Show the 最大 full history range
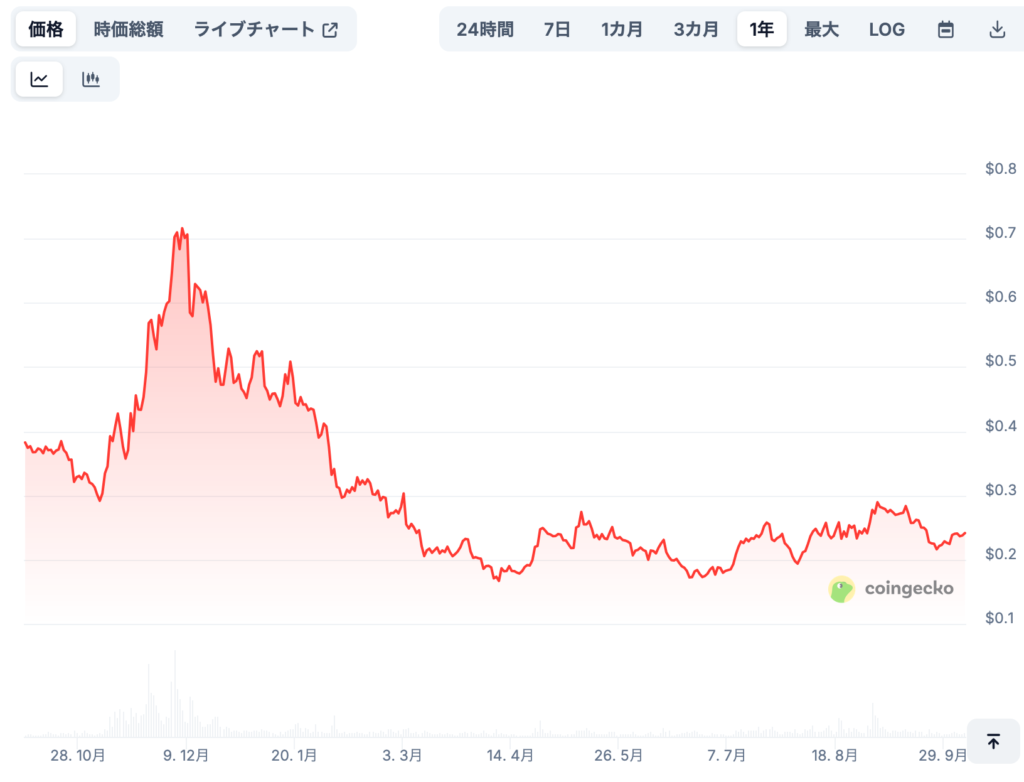 click(821, 29)
